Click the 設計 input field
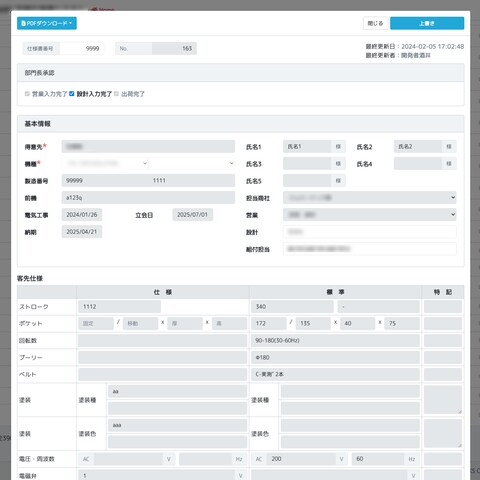The width and height of the screenshot is (480, 480). [x=370, y=232]
